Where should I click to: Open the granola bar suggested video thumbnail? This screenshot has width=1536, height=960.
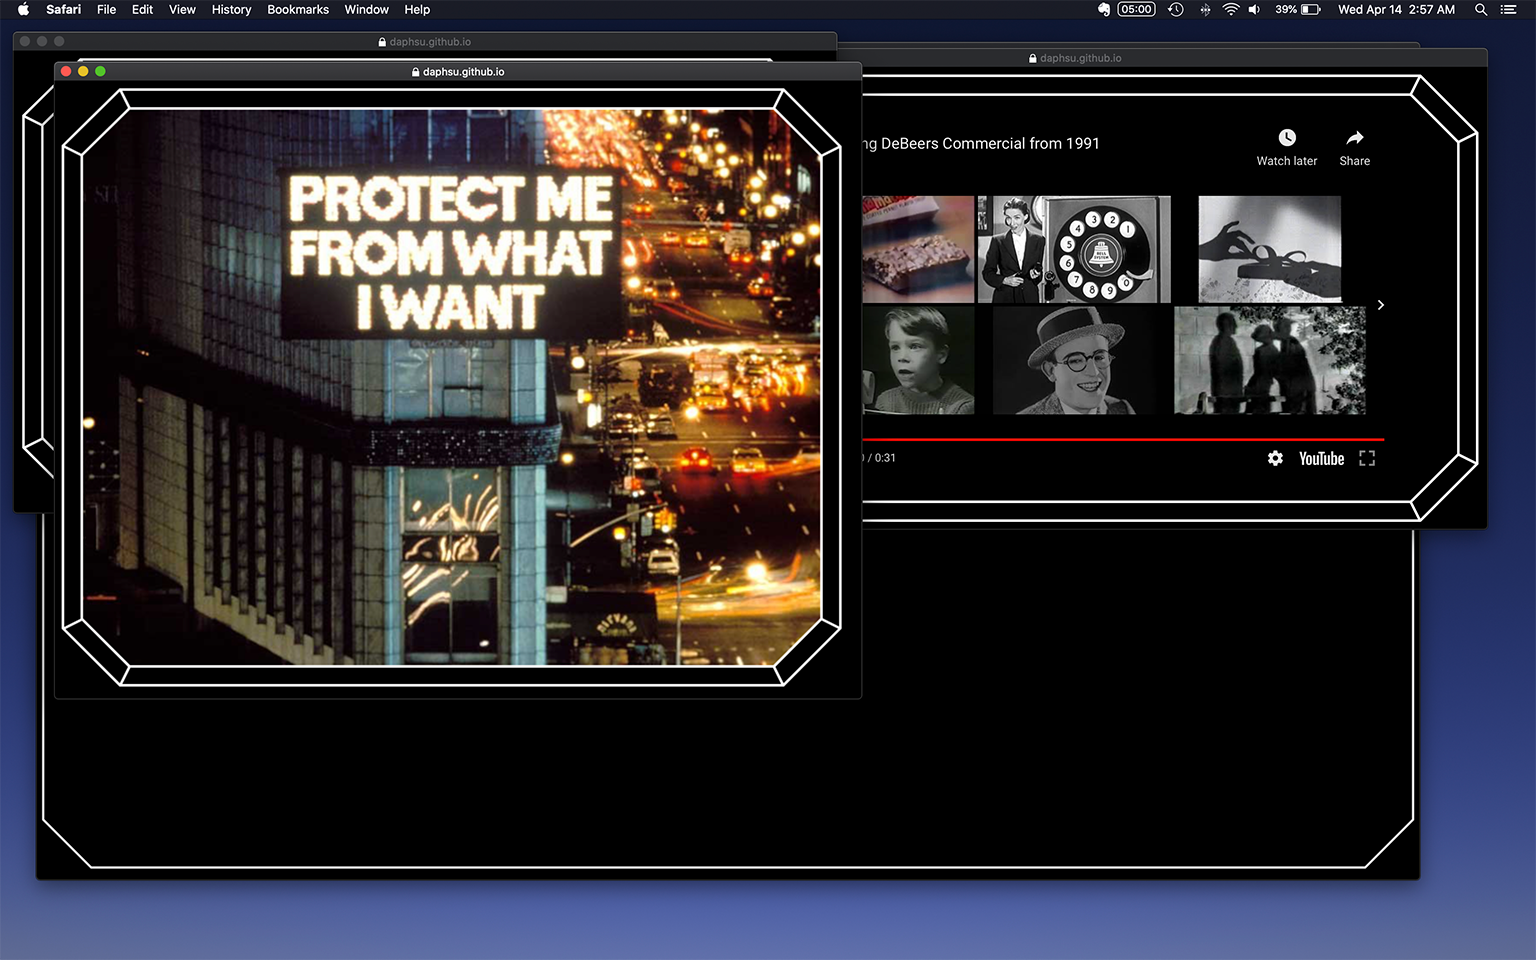(918, 249)
